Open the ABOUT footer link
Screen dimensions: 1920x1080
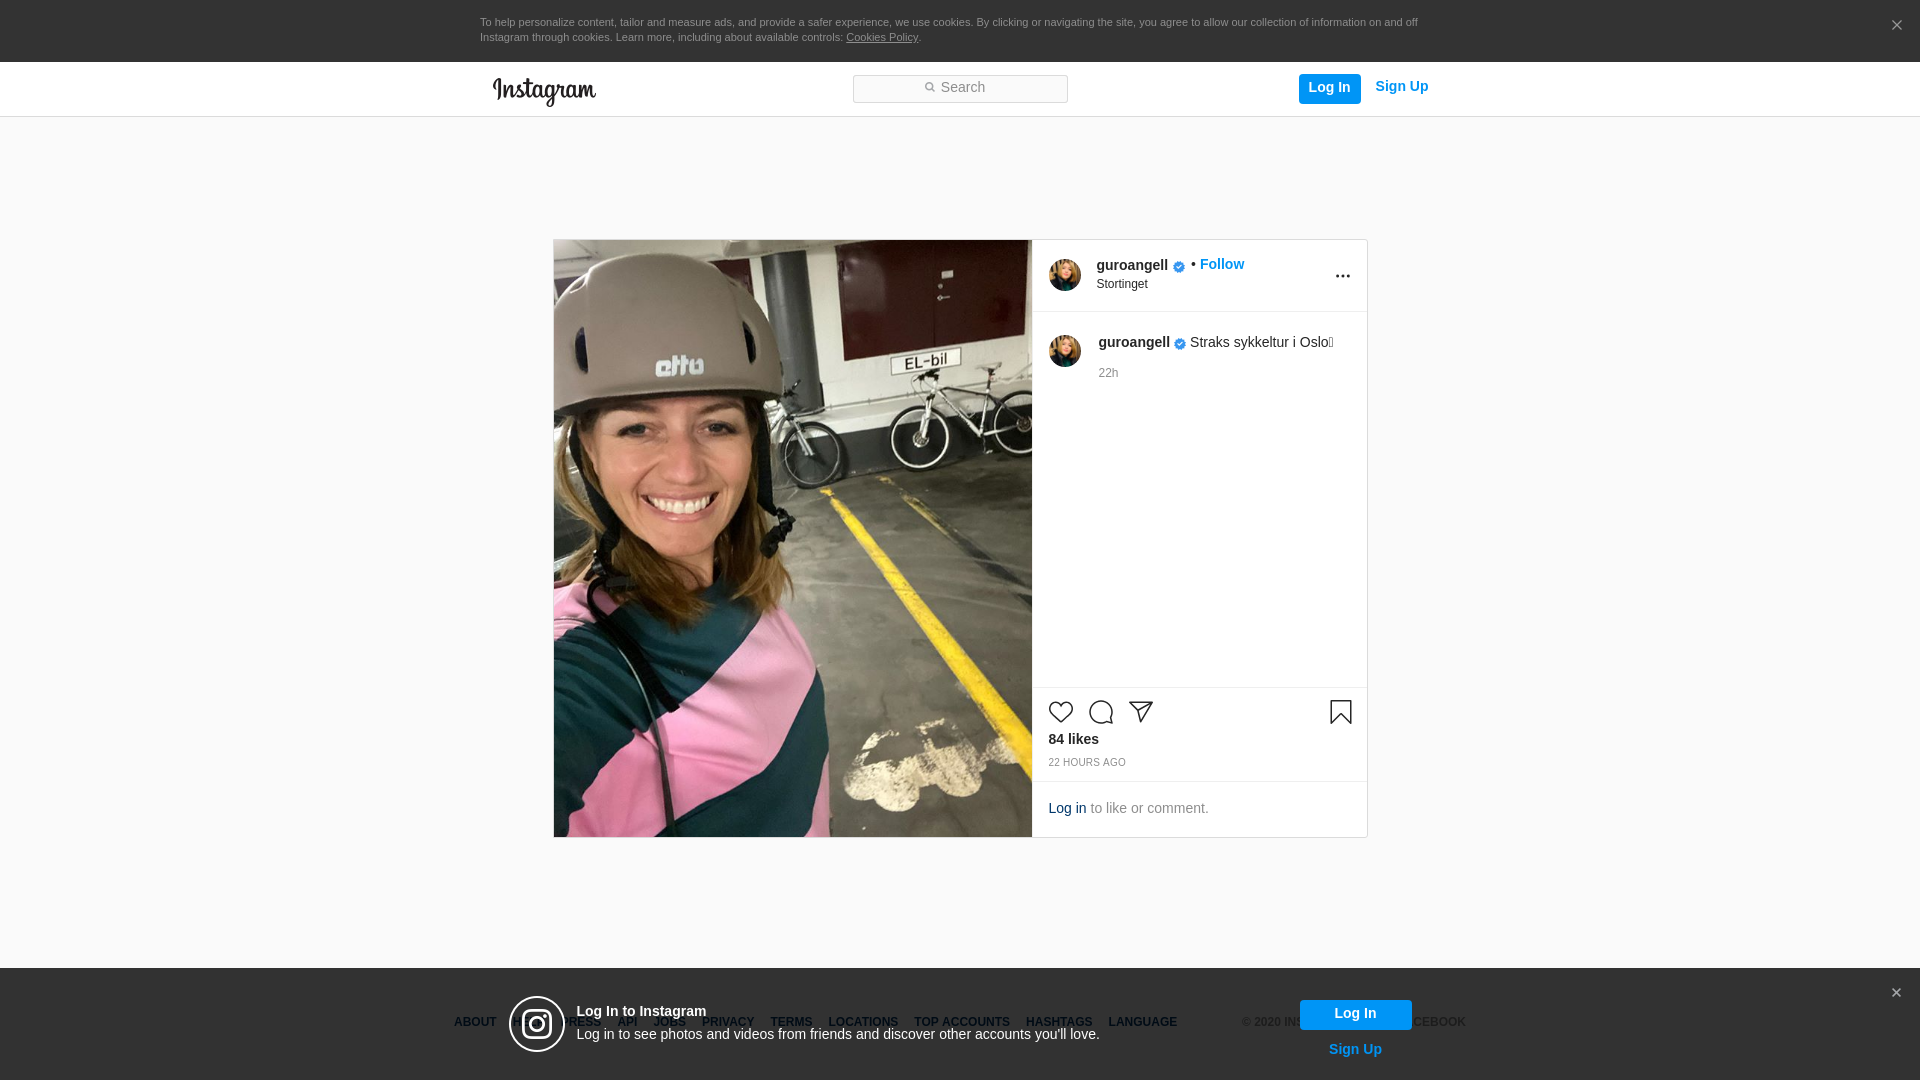[x=475, y=1022]
